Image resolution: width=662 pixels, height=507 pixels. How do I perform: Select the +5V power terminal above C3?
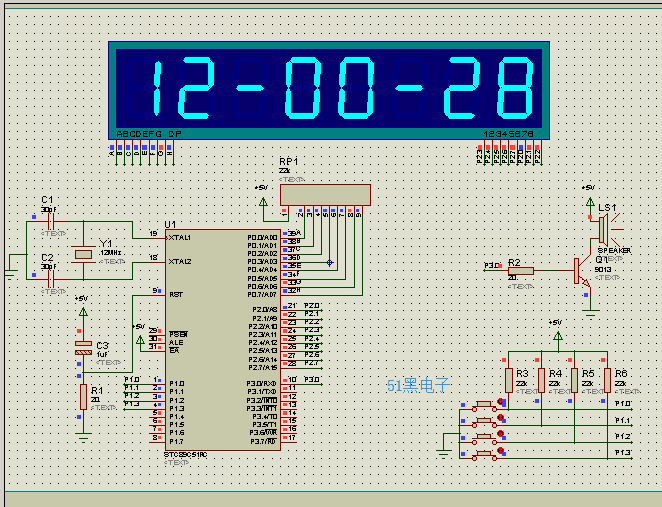[x=83, y=312]
